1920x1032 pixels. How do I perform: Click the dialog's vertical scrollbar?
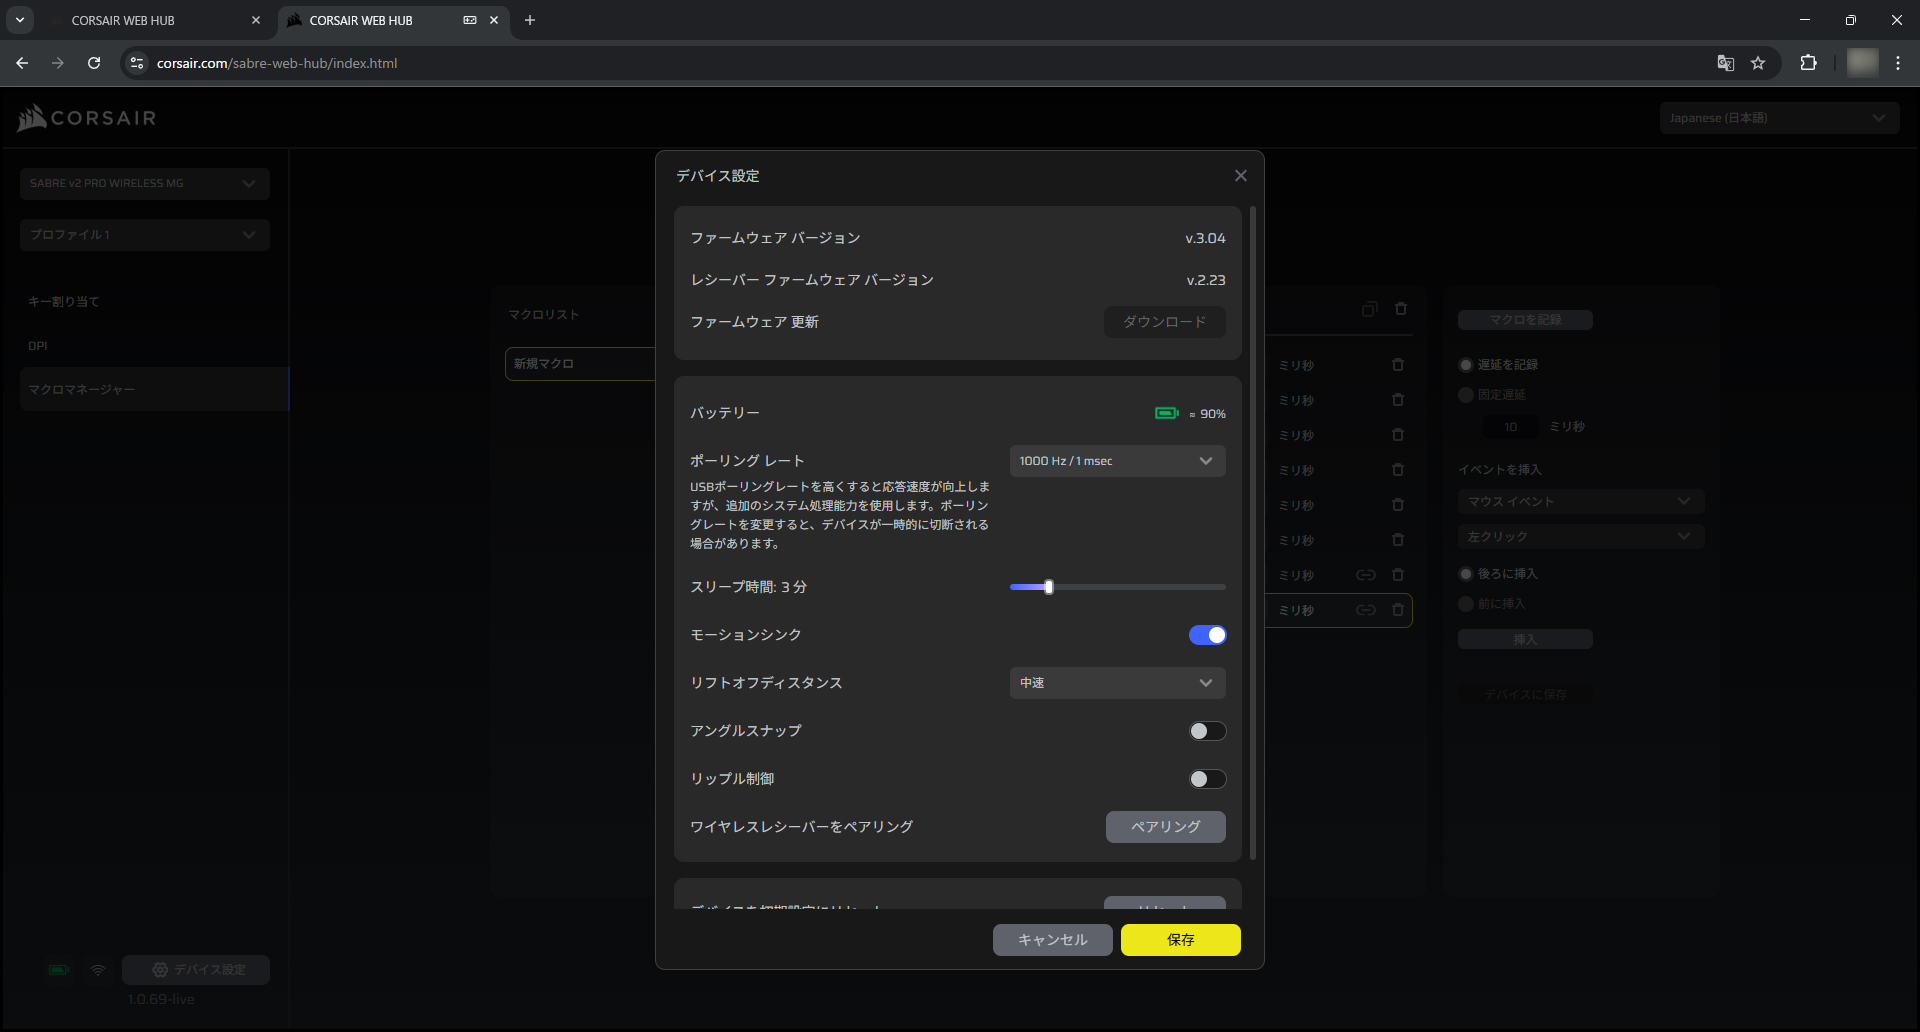pos(1252,532)
